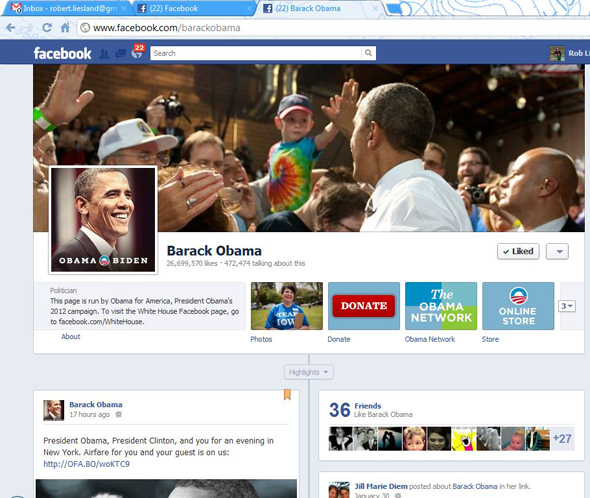Click Rob's name in the header

tap(579, 53)
